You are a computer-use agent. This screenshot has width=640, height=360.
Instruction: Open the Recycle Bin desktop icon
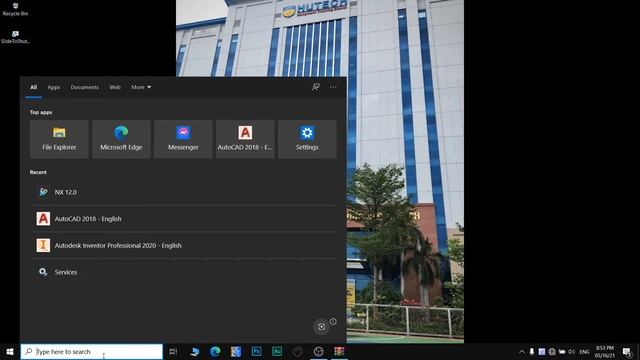[x=15, y=9]
